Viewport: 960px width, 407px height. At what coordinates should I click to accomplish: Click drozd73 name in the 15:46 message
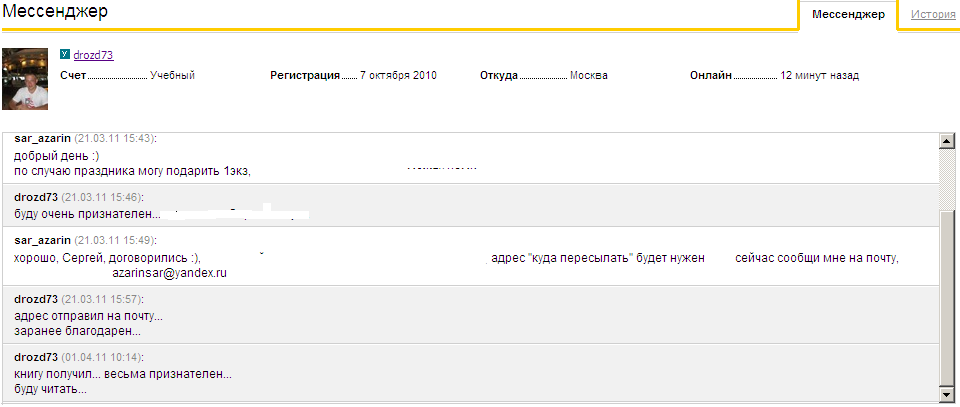pos(37,197)
